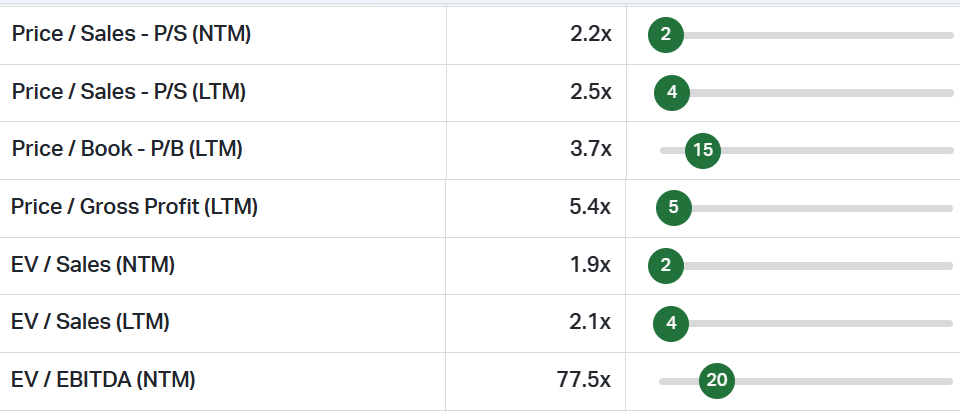Click the EV / Sales LTM slider handle
The height and width of the screenshot is (418, 960).
click(671, 323)
